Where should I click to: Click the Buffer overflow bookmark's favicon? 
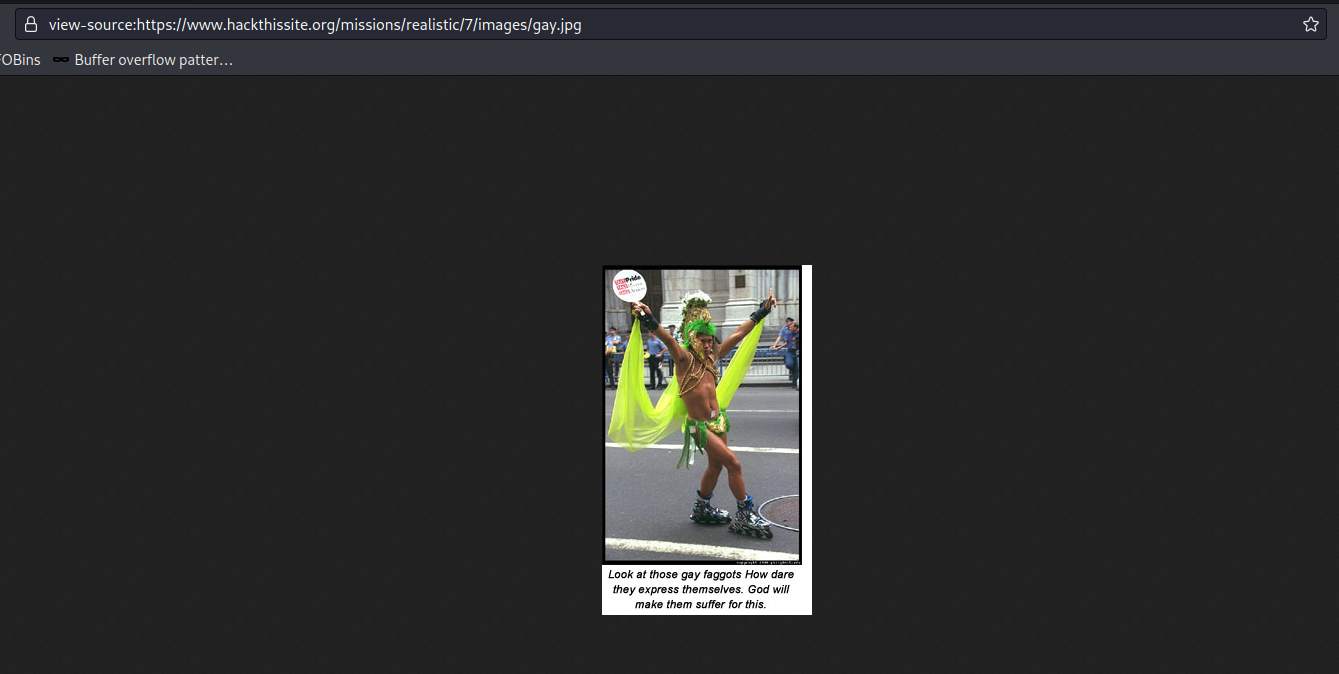click(x=61, y=60)
